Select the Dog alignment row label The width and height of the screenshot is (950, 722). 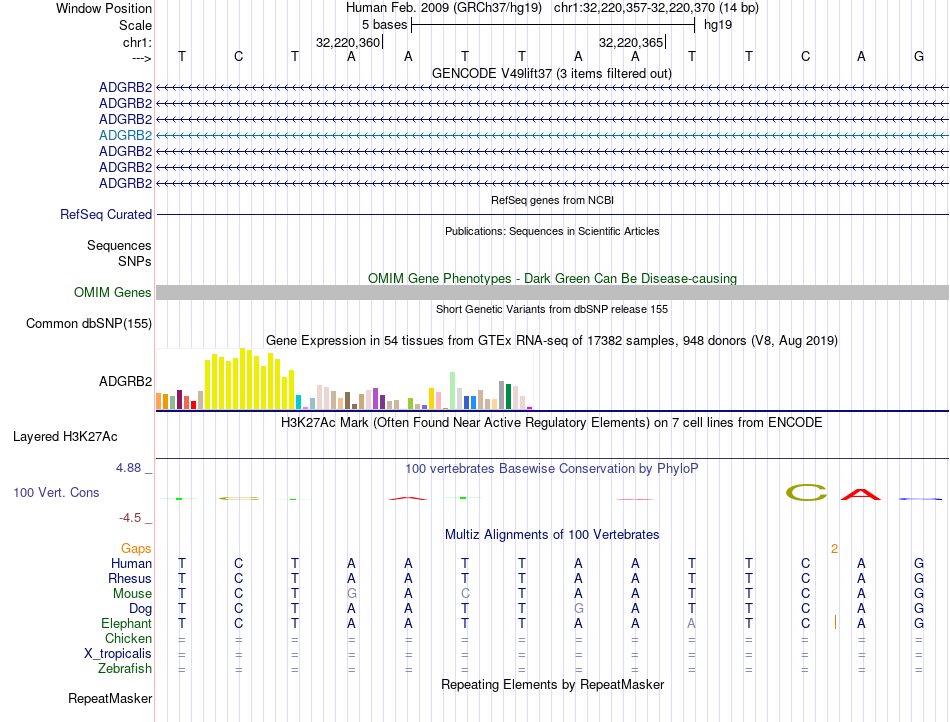pos(140,609)
